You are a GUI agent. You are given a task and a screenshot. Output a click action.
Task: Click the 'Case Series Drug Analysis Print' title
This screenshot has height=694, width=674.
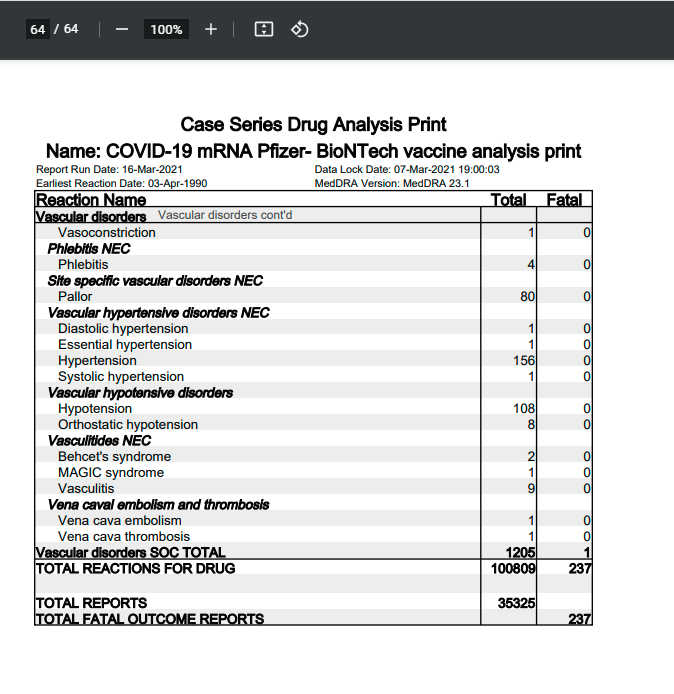[x=313, y=124]
